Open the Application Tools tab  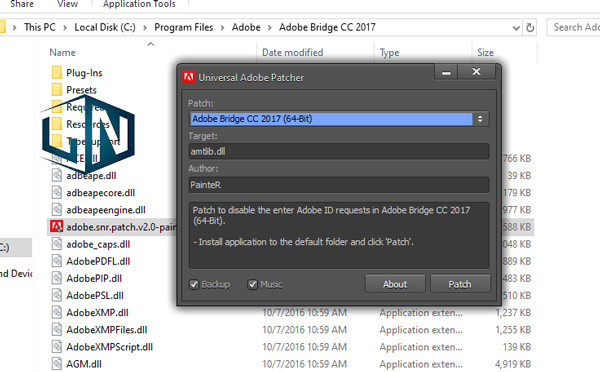pos(139,4)
